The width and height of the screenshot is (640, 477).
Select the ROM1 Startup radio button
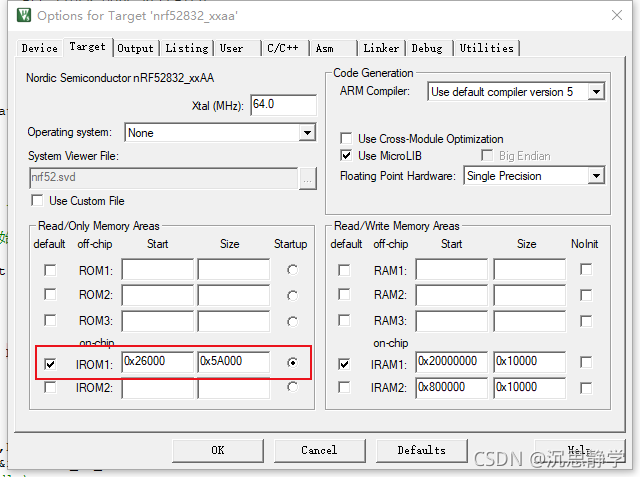pos(292,270)
